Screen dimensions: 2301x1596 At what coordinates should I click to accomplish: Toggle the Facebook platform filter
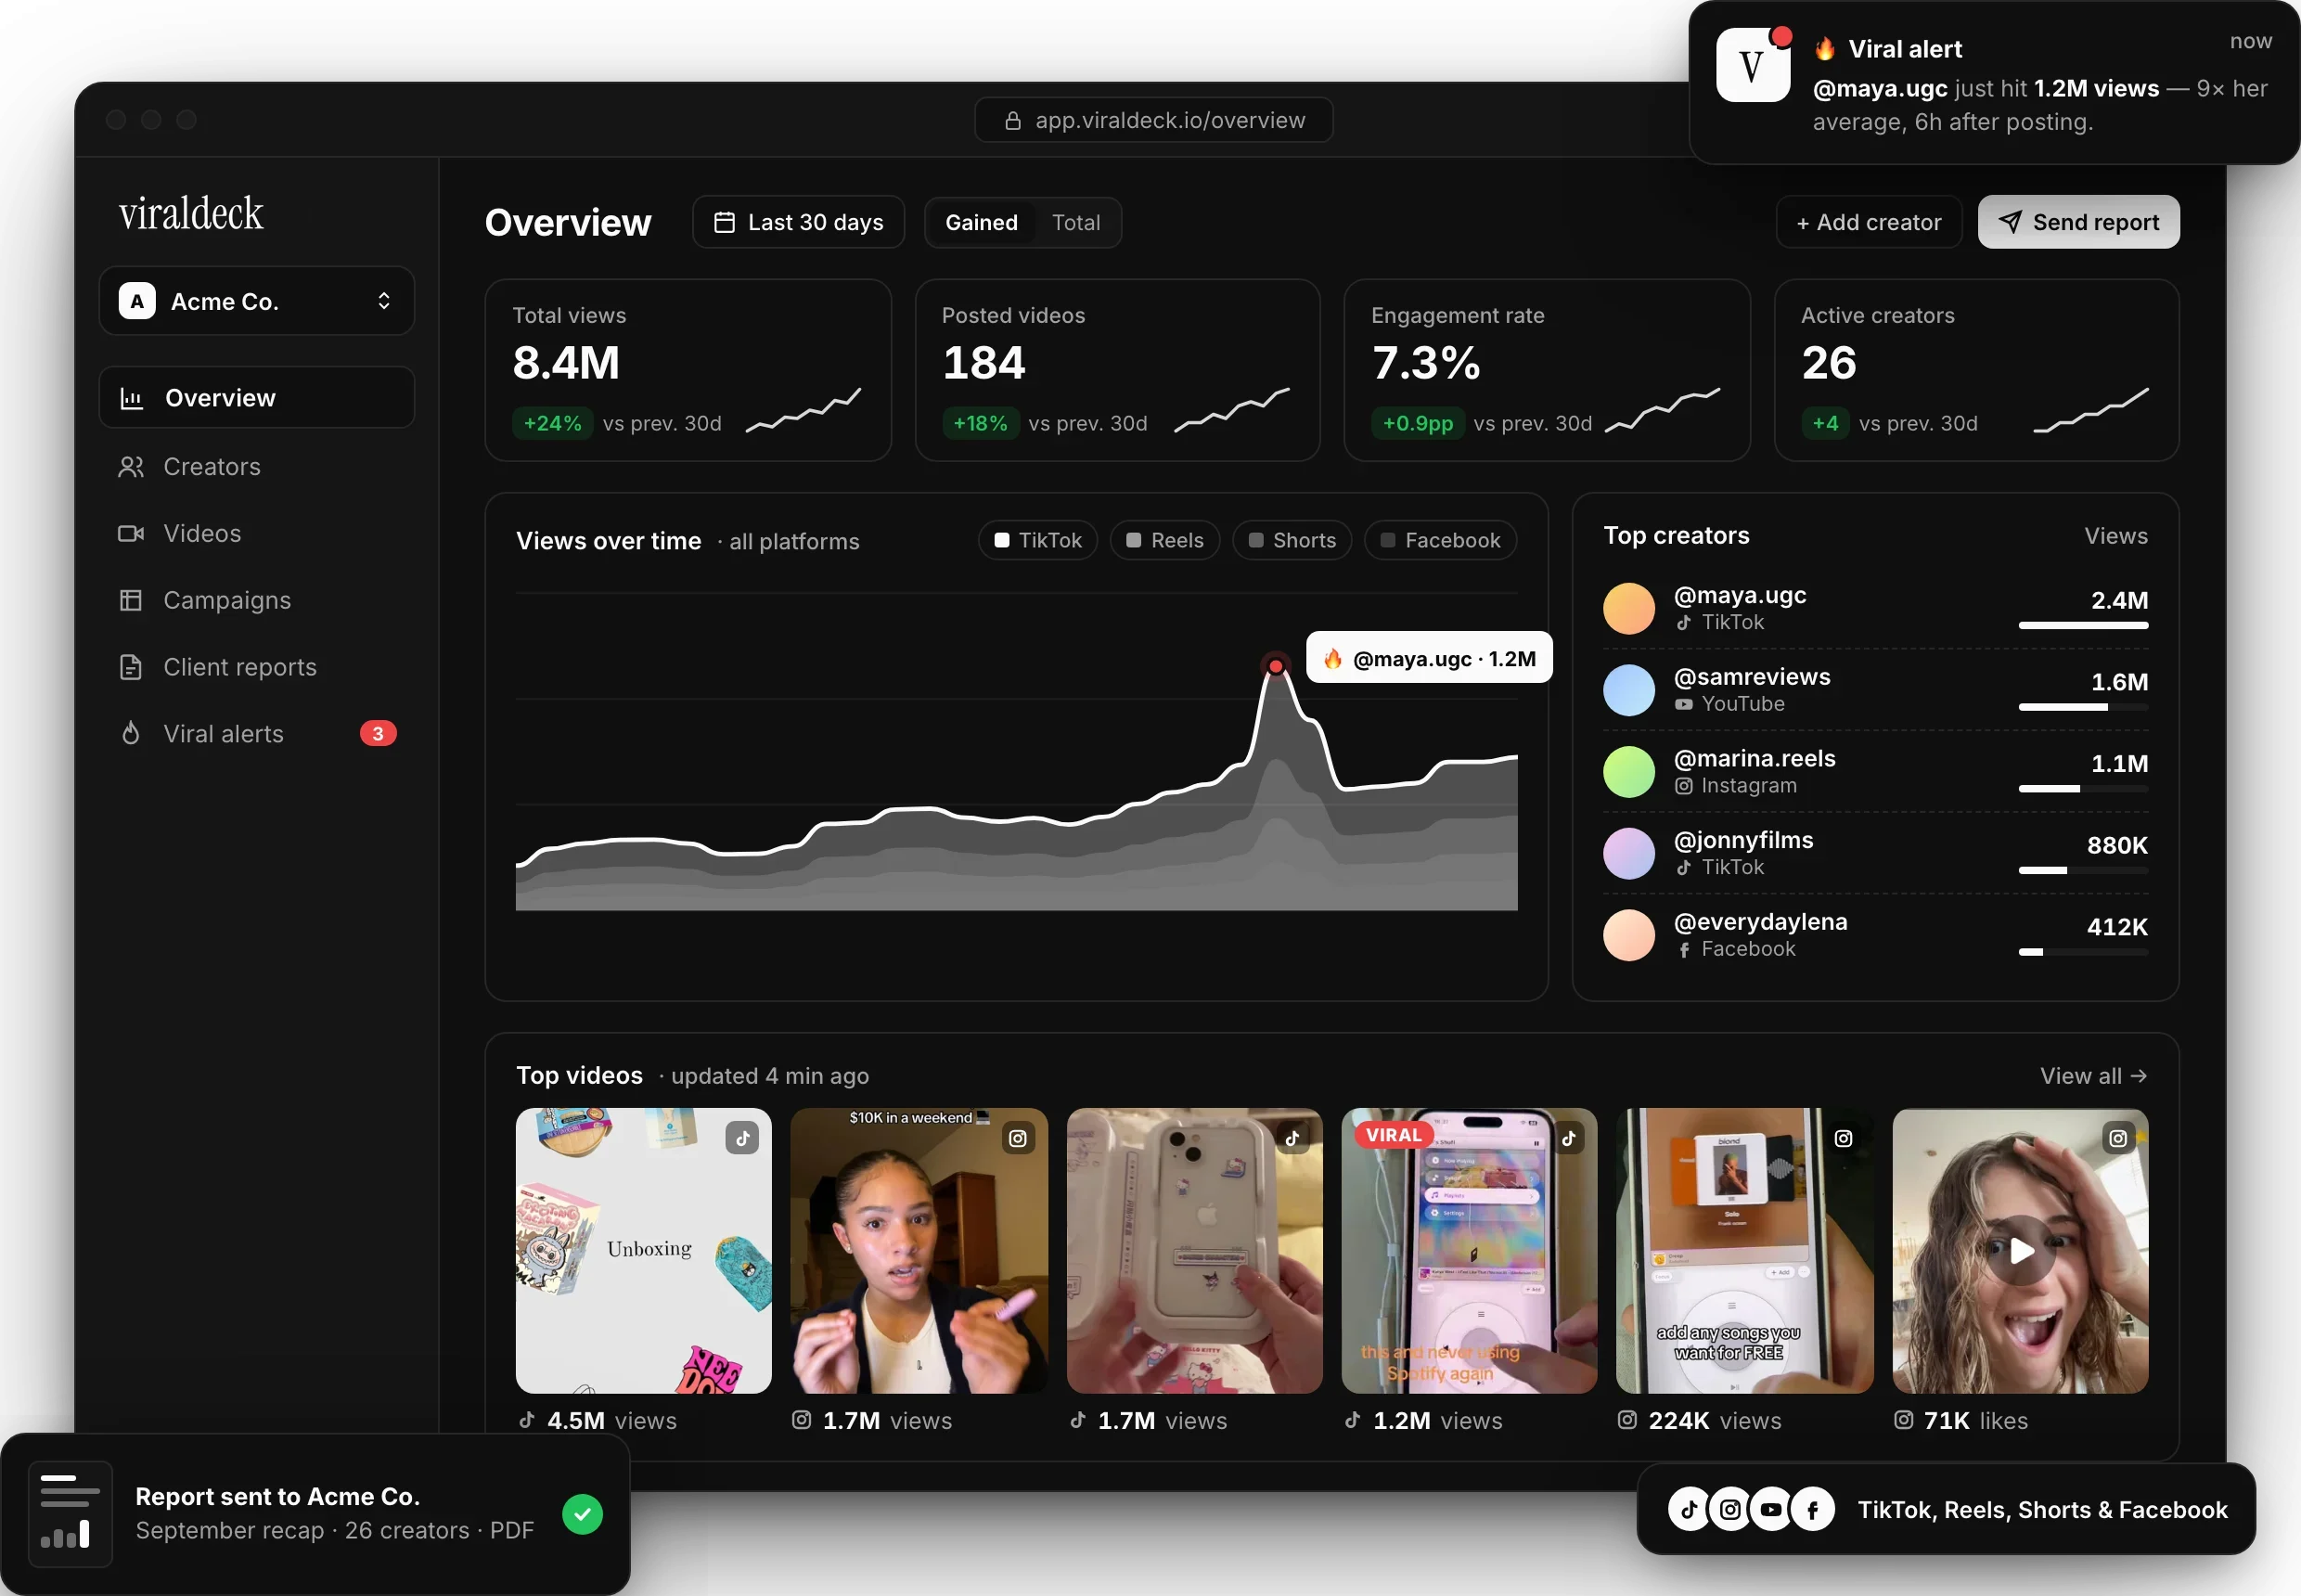tap(1440, 540)
